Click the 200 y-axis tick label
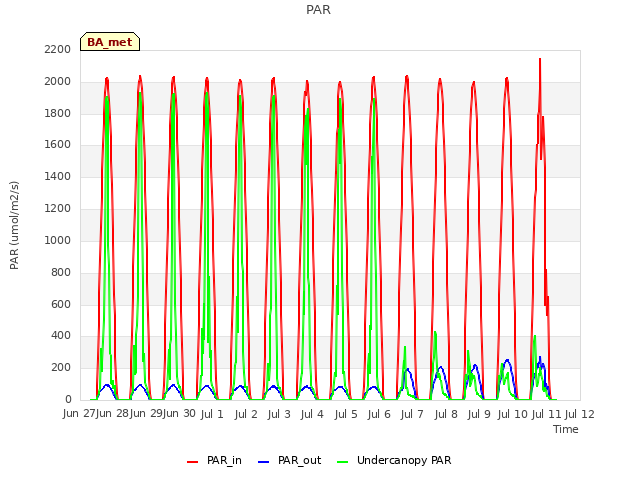 pyautogui.click(x=61, y=367)
